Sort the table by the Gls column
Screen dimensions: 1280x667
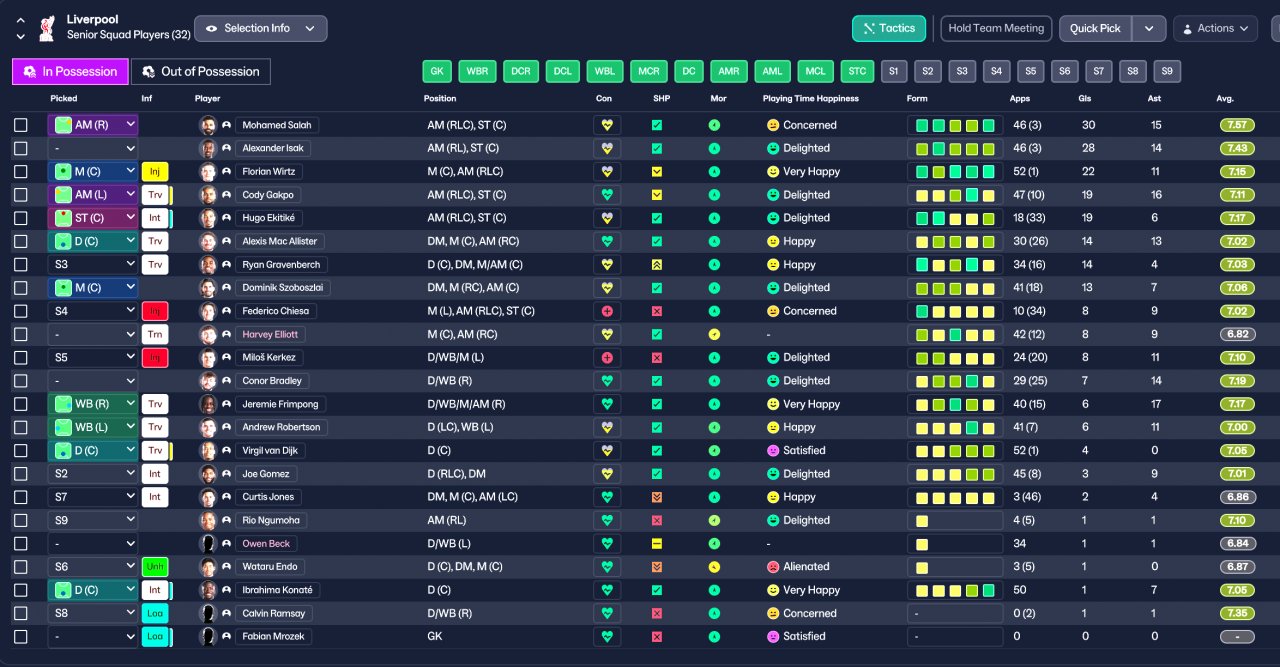[x=1085, y=99]
